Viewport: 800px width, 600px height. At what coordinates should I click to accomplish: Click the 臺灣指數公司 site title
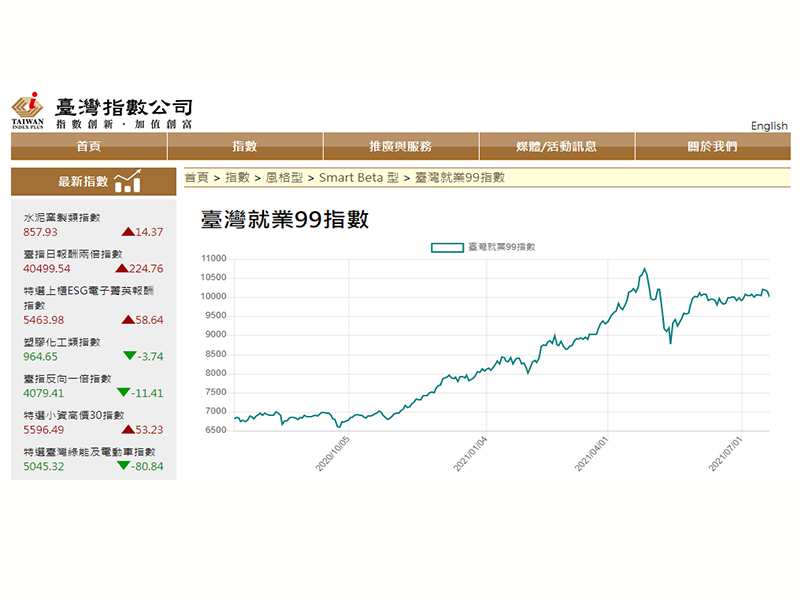coord(124,108)
